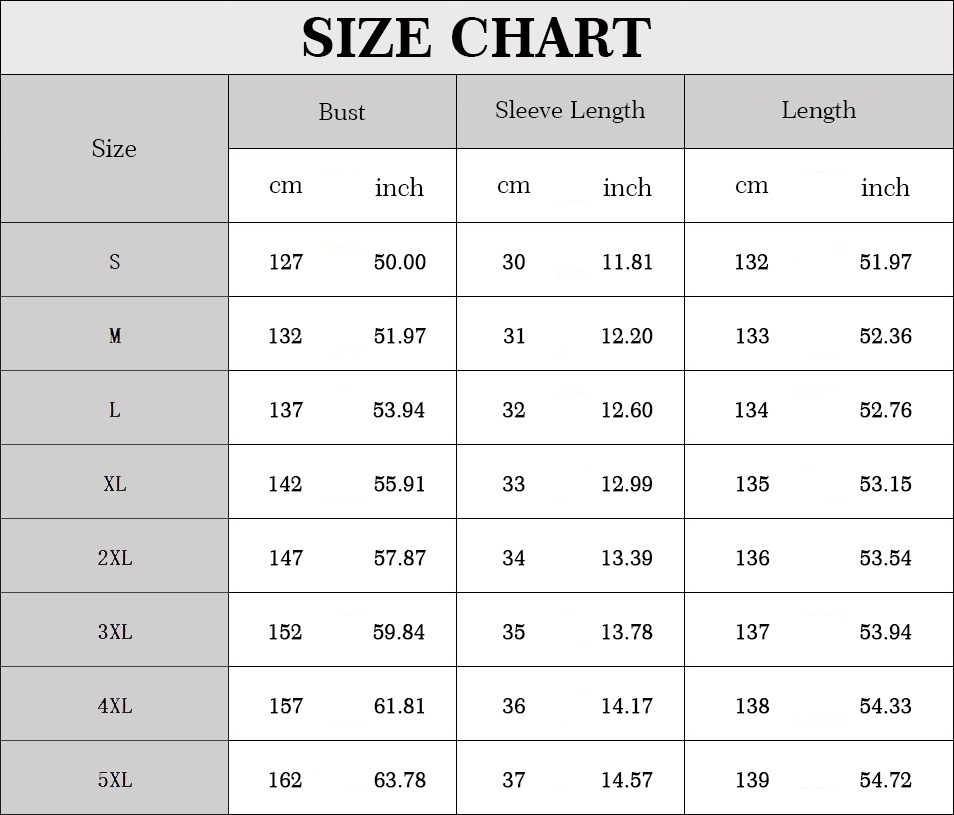Select the XL size row label
This screenshot has width=954, height=815.
point(114,484)
